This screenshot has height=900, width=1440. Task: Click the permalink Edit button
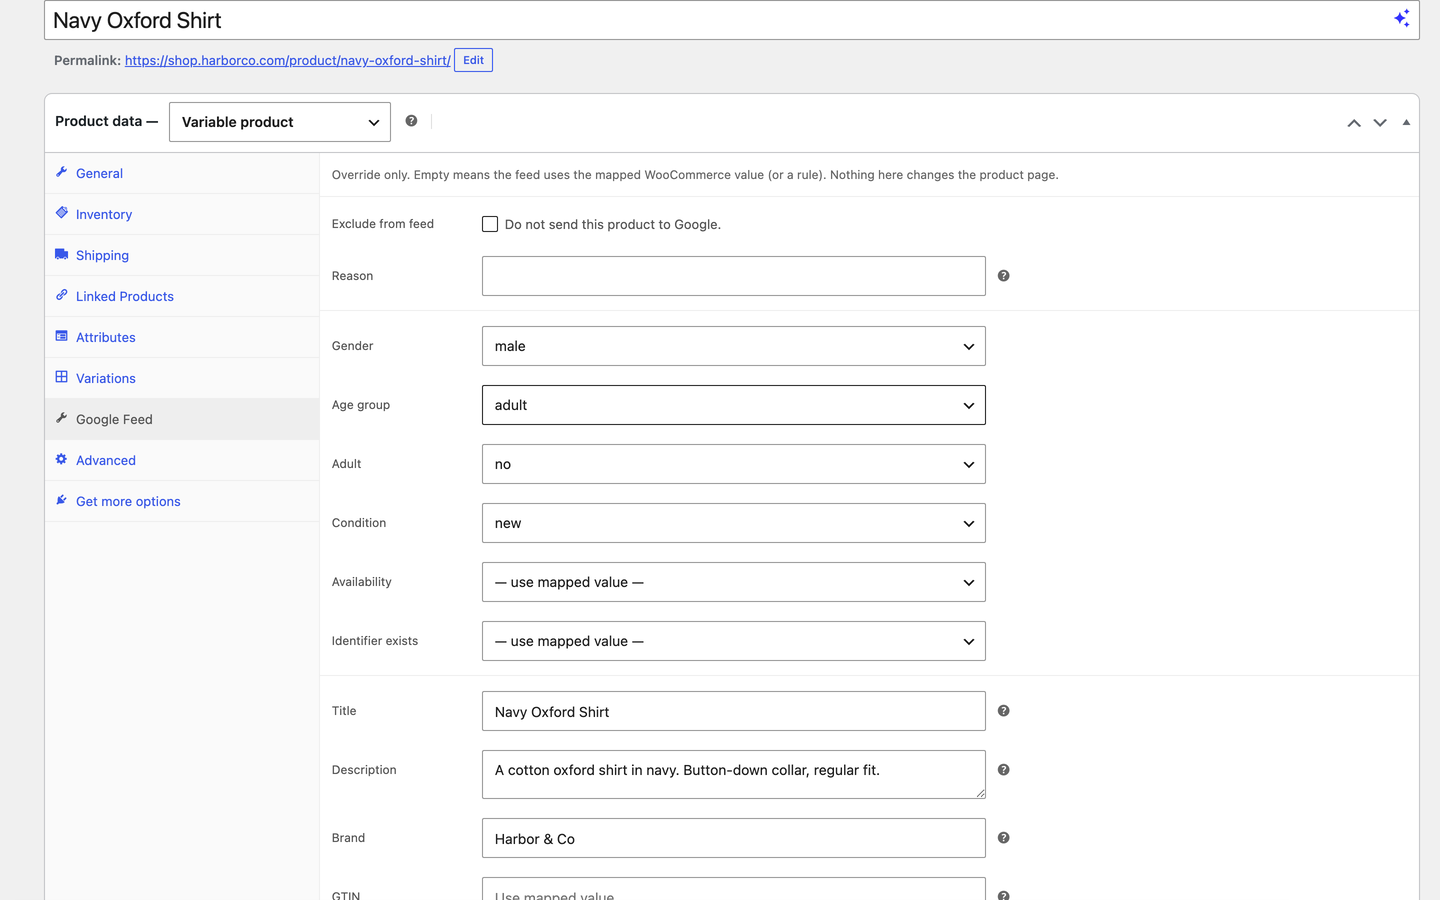[x=473, y=60]
